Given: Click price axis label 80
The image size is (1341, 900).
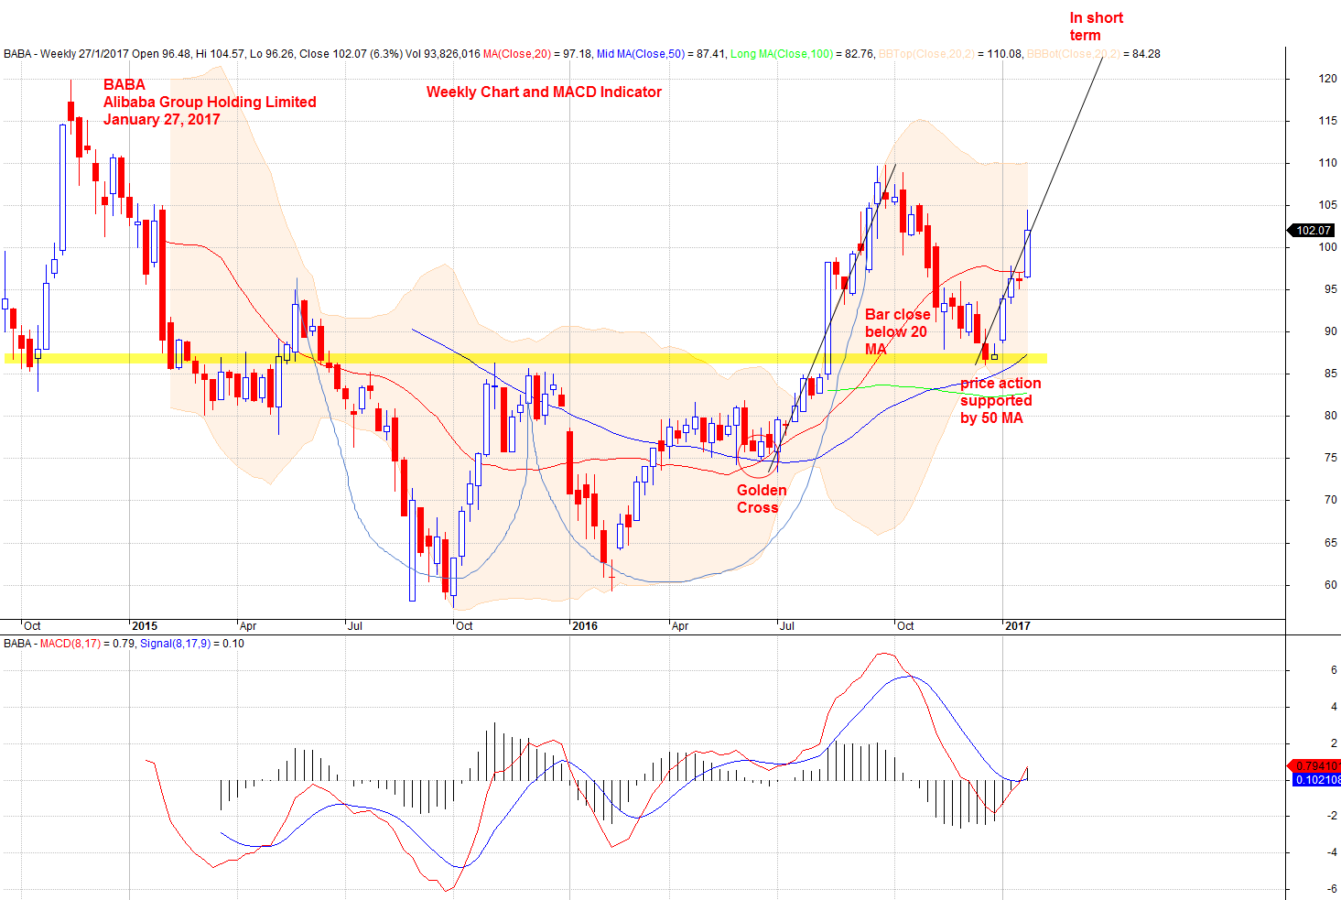Looking at the screenshot, I should 1330,416.
